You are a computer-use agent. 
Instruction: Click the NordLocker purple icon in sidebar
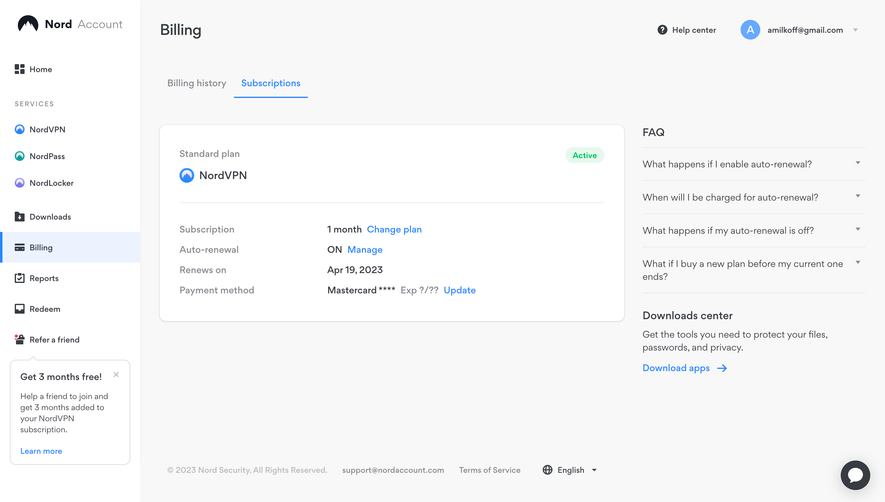(x=20, y=183)
